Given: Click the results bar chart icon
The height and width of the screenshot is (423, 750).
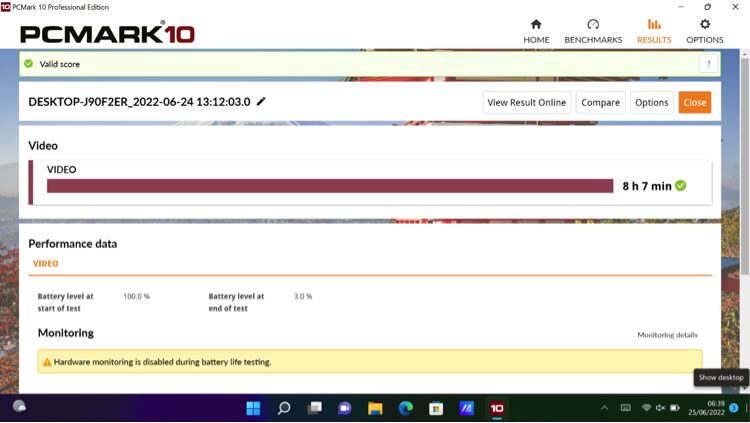Looking at the screenshot, I should pyautogui.click(x=654, y=24).
